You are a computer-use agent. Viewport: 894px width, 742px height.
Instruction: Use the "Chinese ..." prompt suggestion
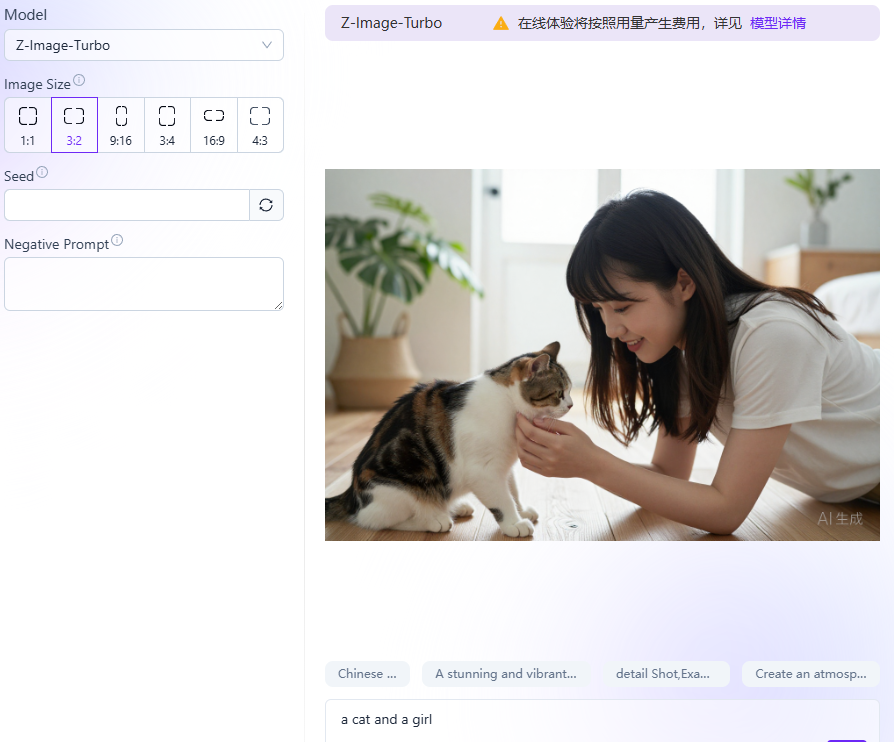367,674
